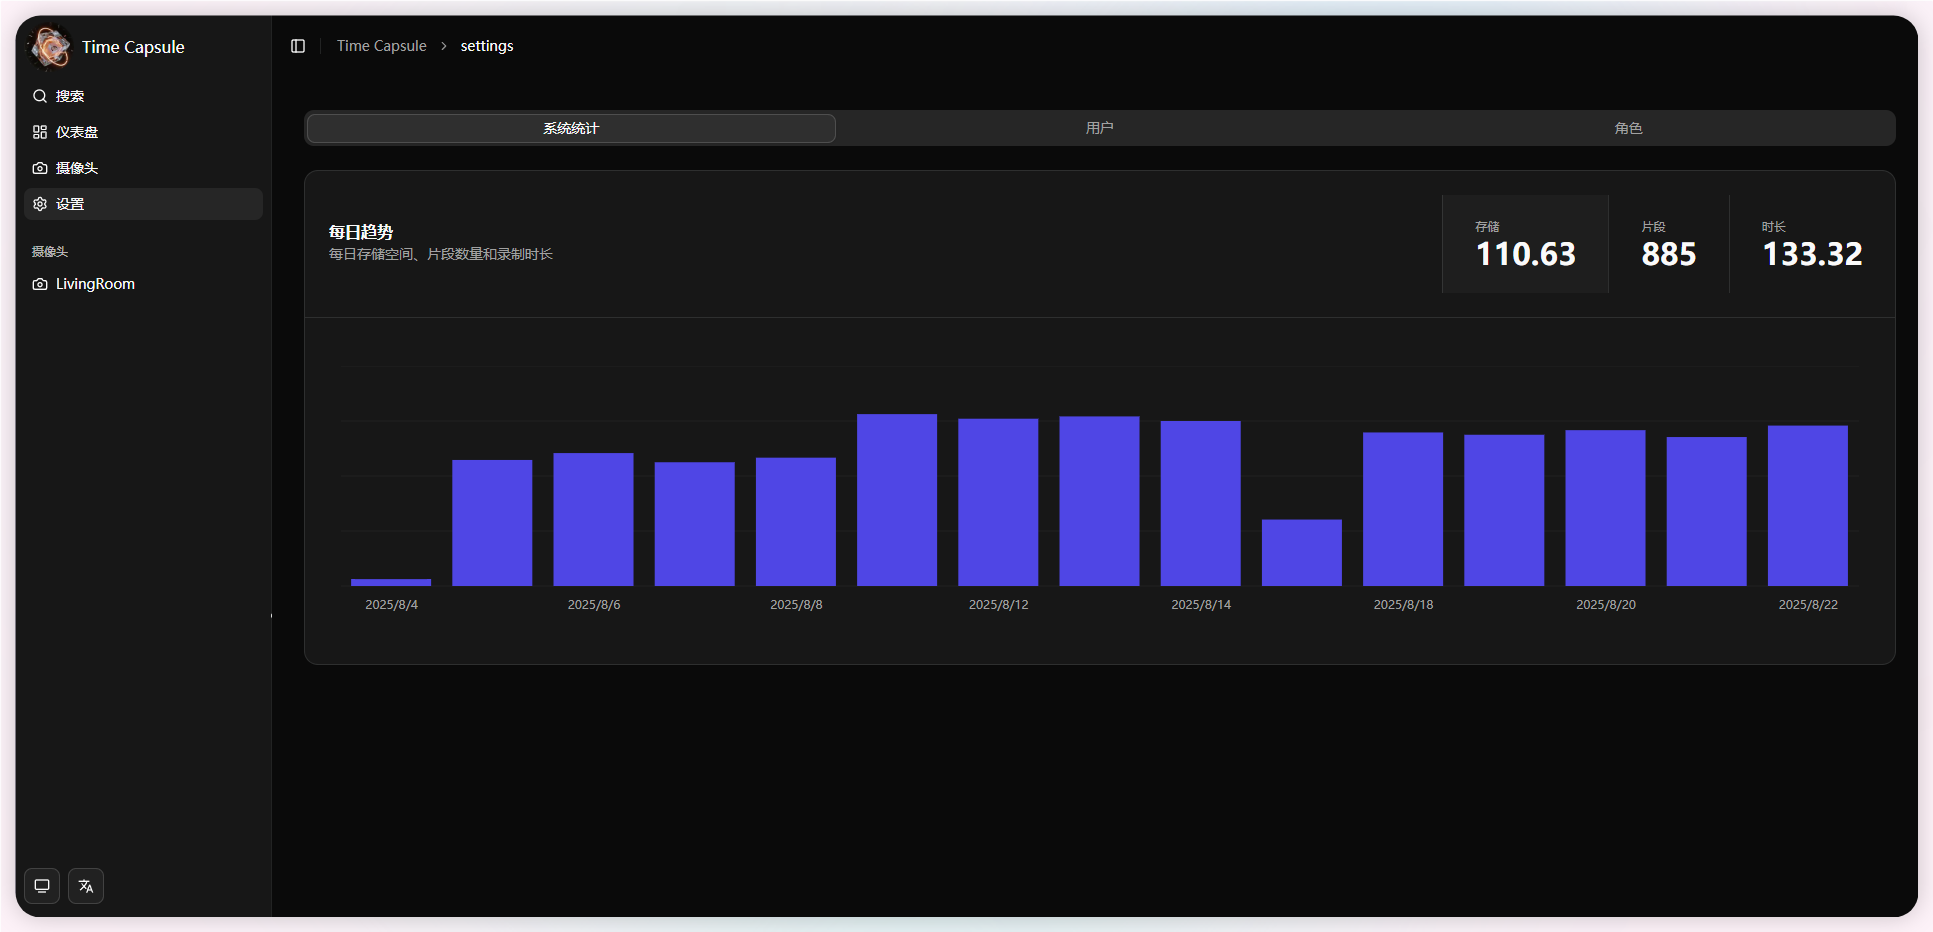Image resolution: width=1933 pixels, height=932 pixels.
Task: Click the LivingRoom camera icon
Action: tap(40, 284)
